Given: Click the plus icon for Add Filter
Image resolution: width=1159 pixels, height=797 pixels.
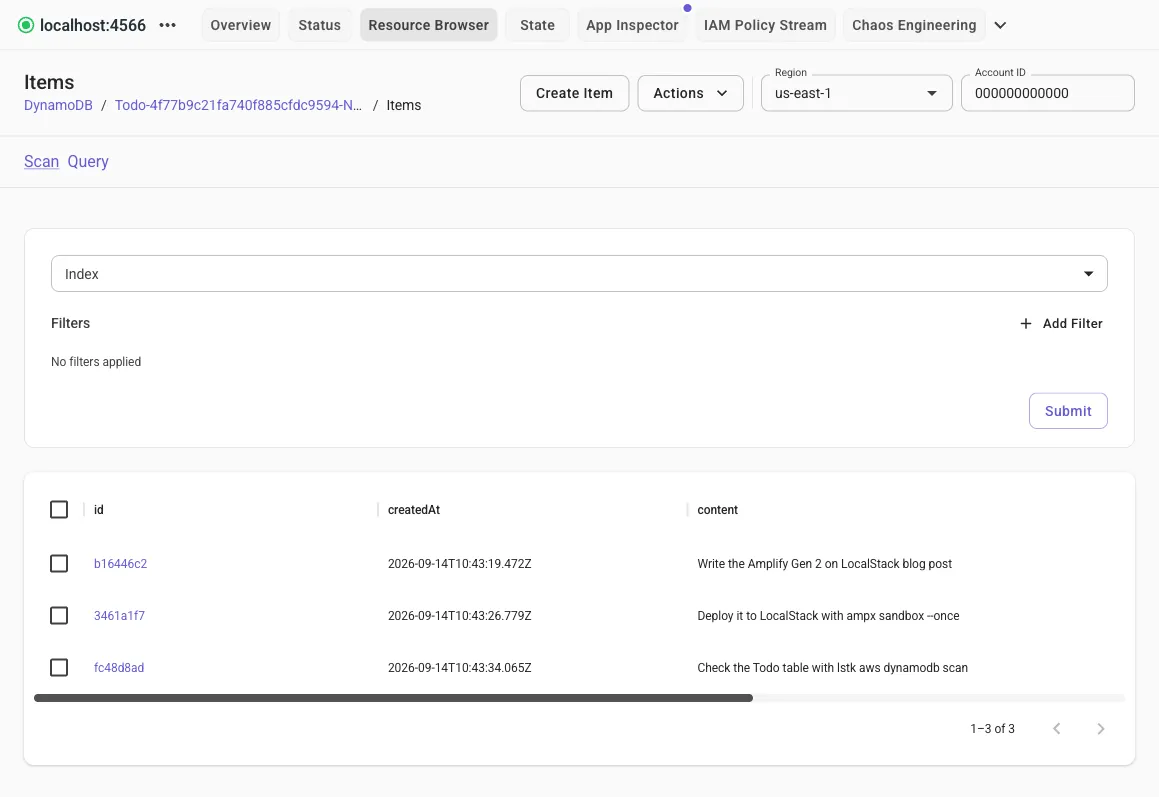Looking at the screenshot, I should coord(1026,323).
